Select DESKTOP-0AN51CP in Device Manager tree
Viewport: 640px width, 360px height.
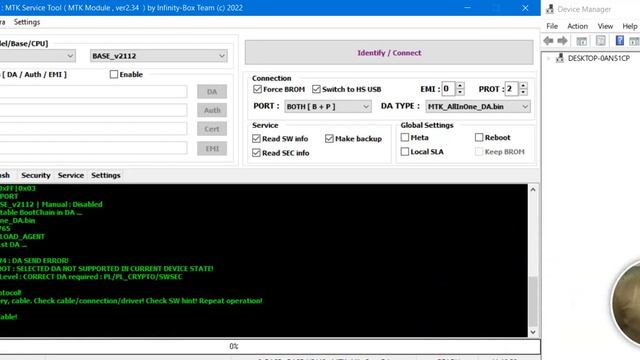tap(598, 58)
